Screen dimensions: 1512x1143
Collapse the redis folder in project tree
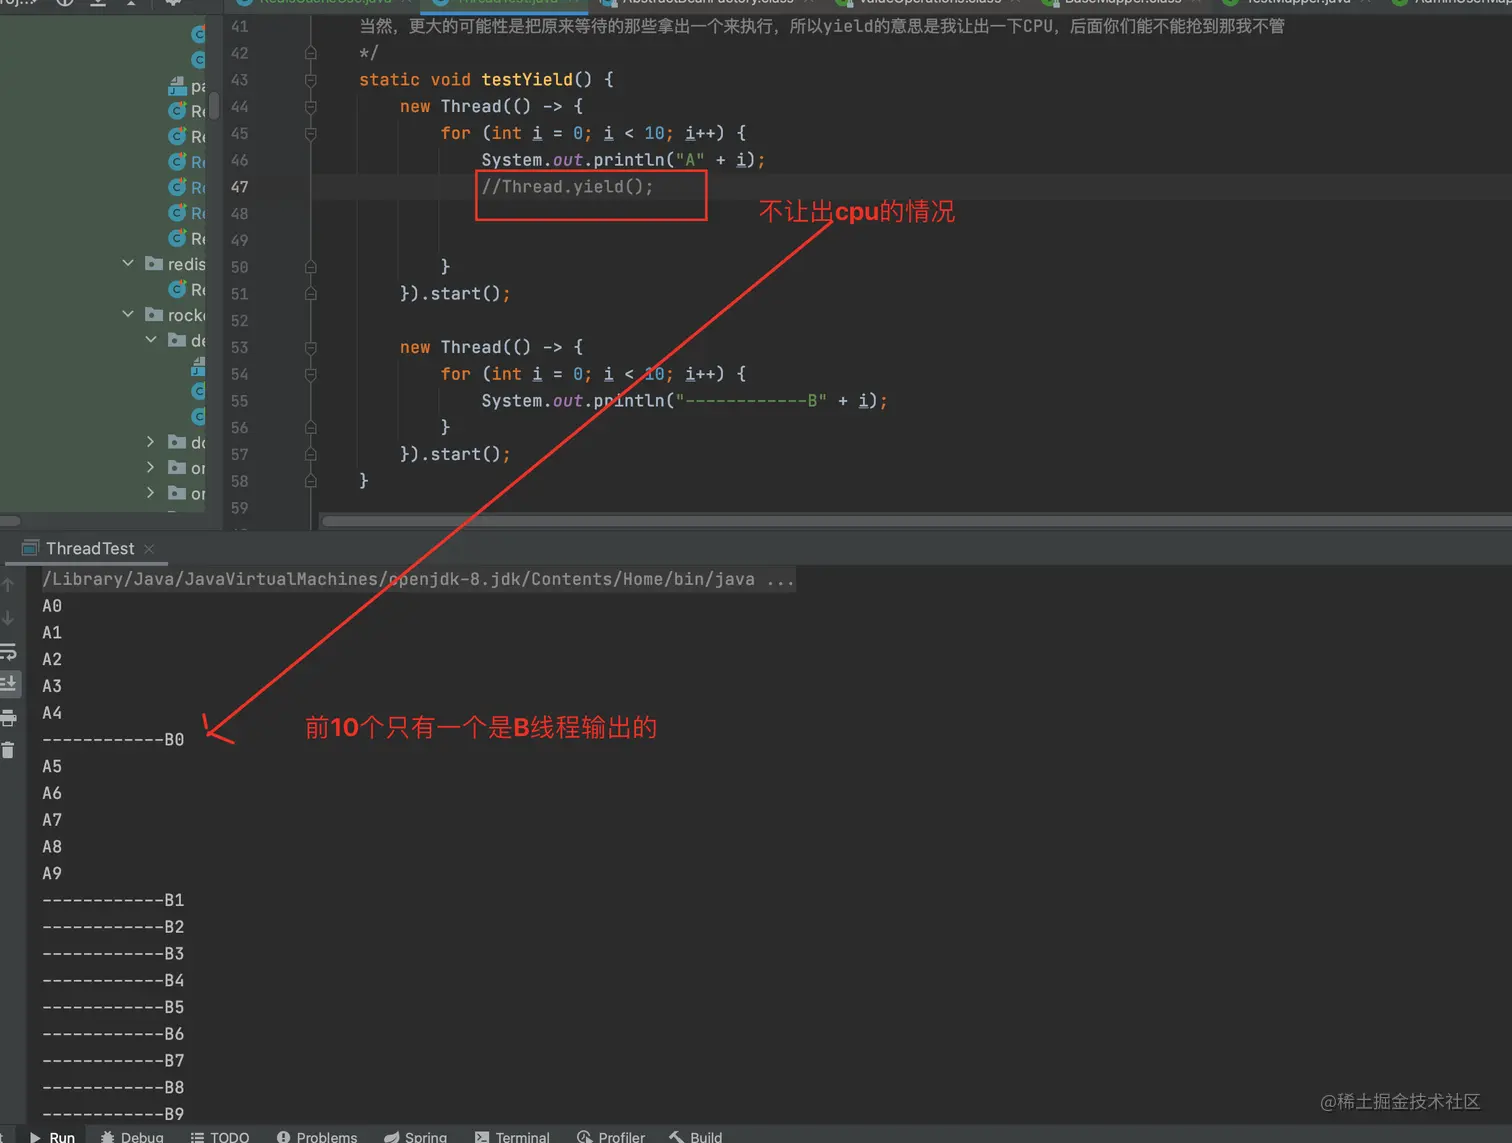click(128, 263)
